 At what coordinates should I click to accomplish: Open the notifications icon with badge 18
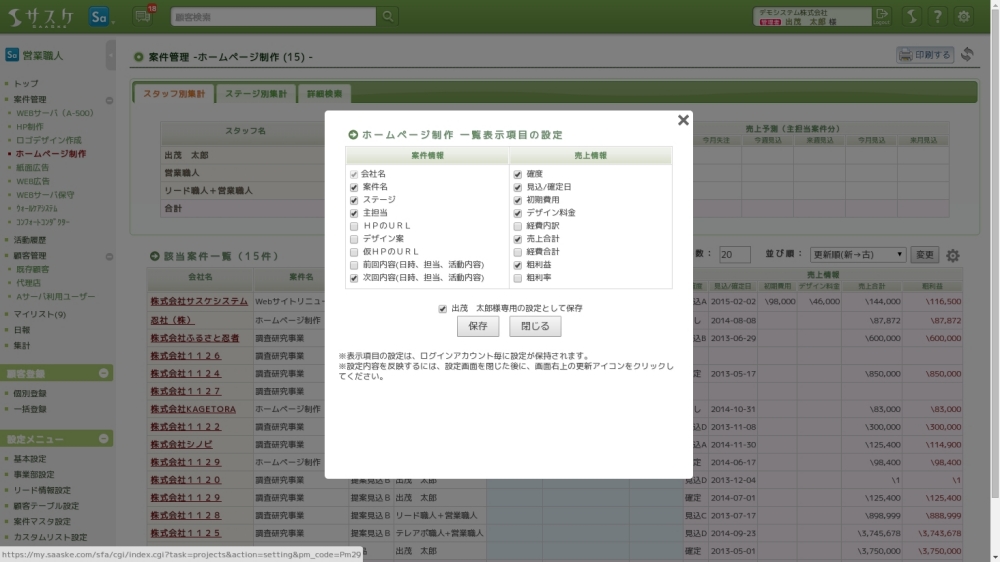click(x=142, y=16)
